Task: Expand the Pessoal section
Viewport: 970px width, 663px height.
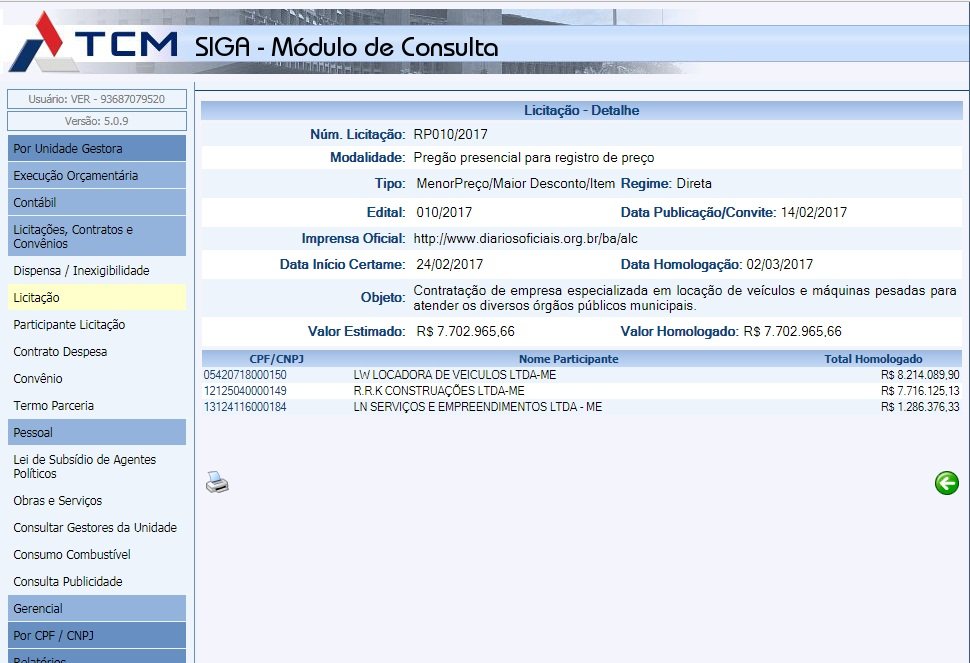Action: coord(97,433)
